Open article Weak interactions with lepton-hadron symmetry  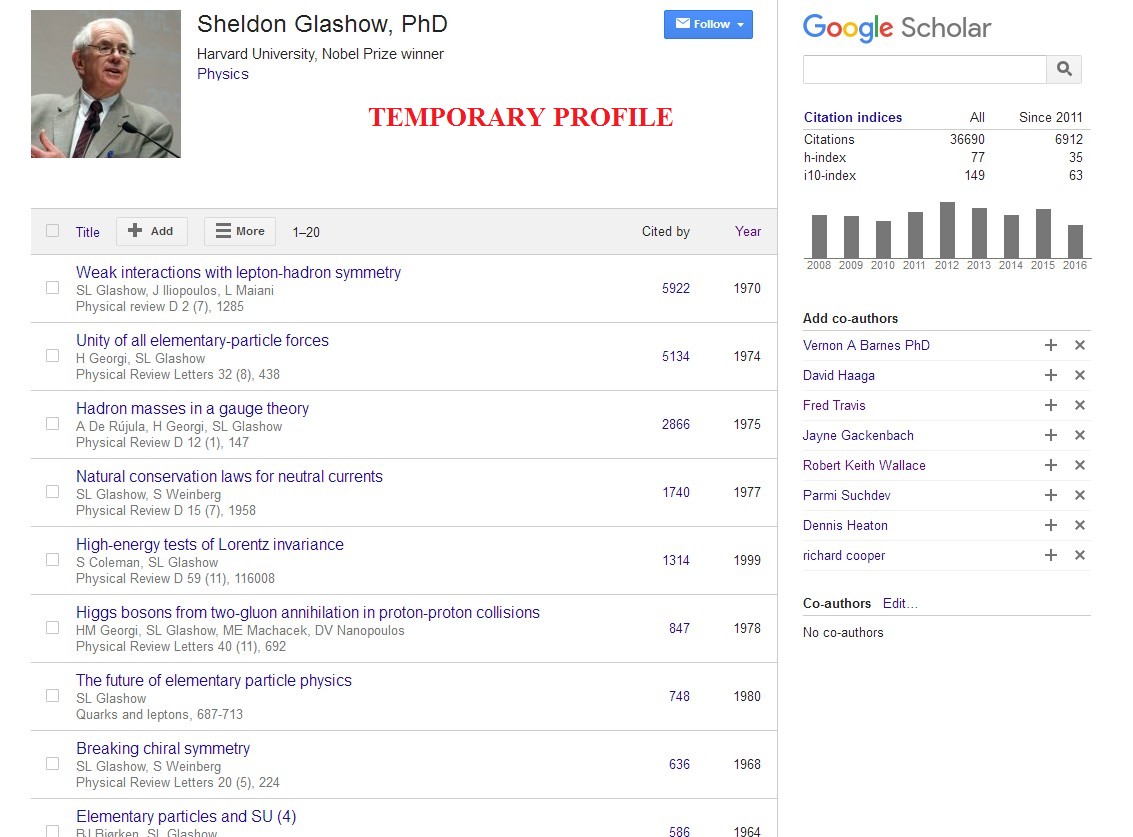tap(238, 272)
